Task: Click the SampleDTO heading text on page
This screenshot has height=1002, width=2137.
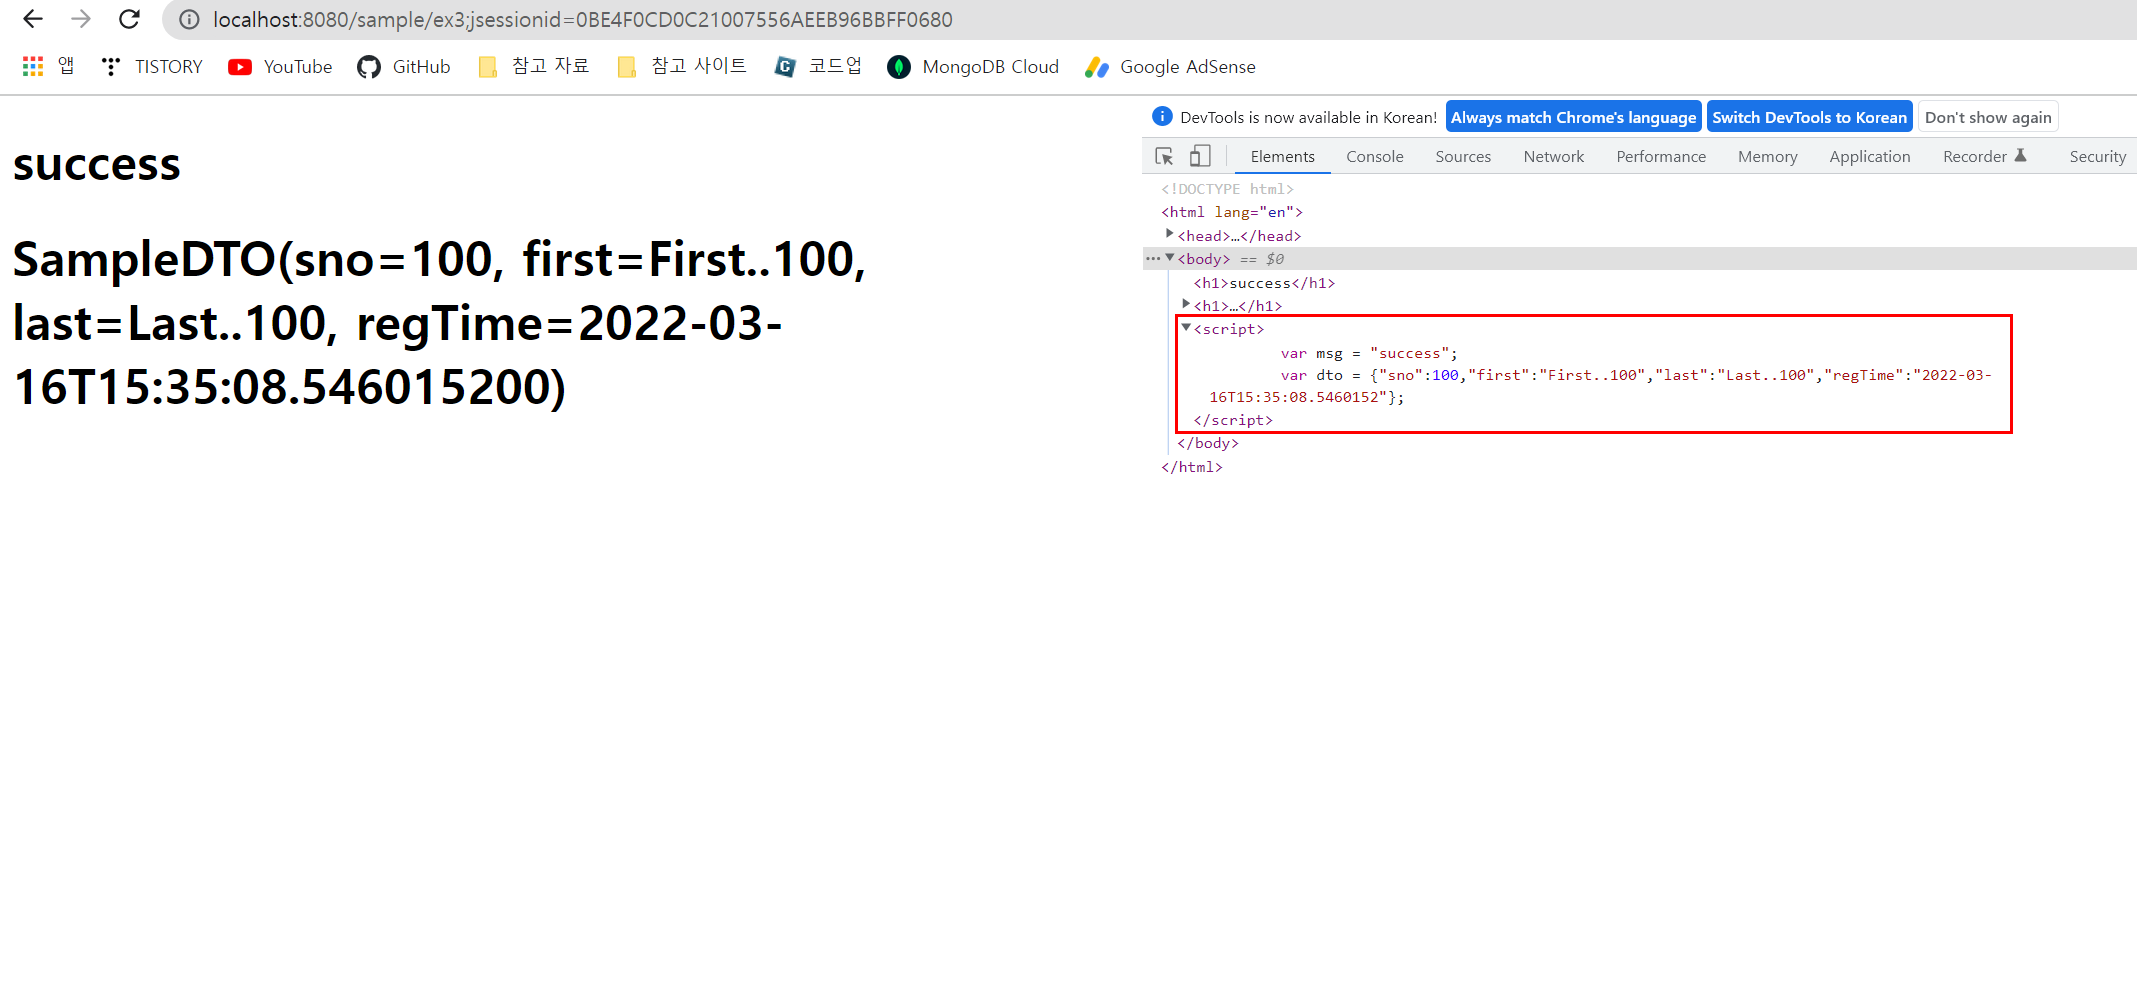Action: (439, 323)
